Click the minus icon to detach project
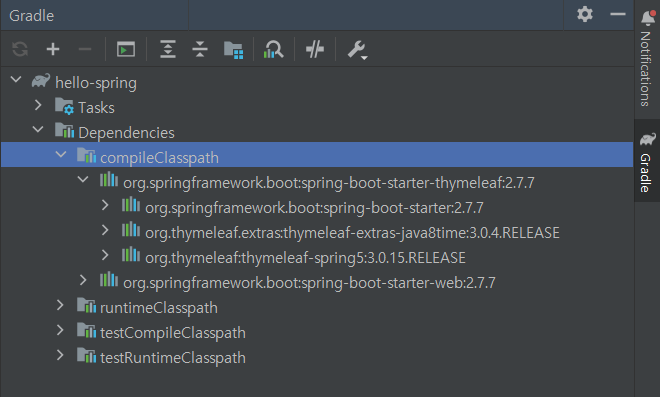Viewport: 660px width, 397px height. (x=85, y=49)
